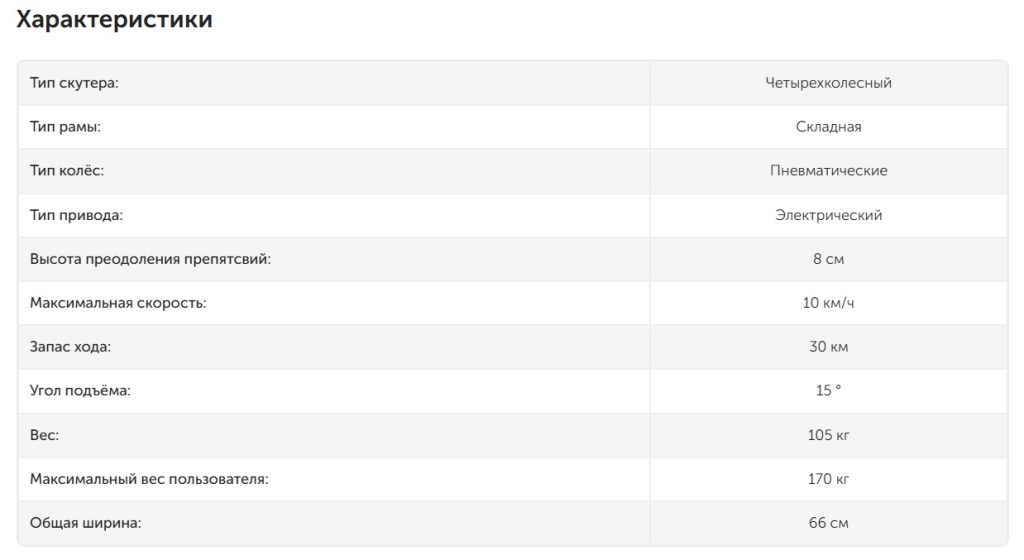Screen dimensions: 1024x560
Task: Select the "105 кг" weight value
Action: point(828,435)
